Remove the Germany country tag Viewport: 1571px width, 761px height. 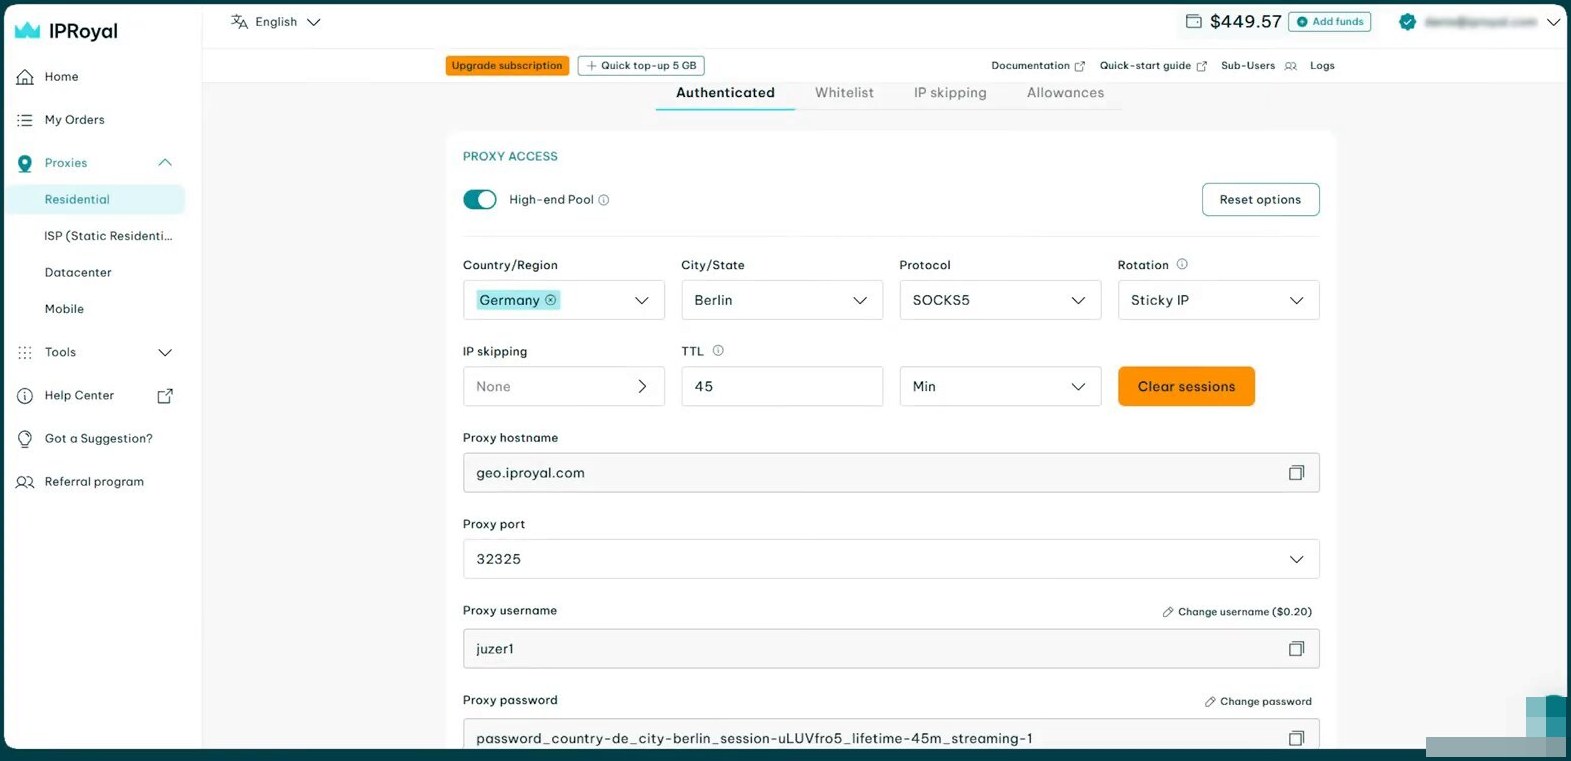click(550, 300)
